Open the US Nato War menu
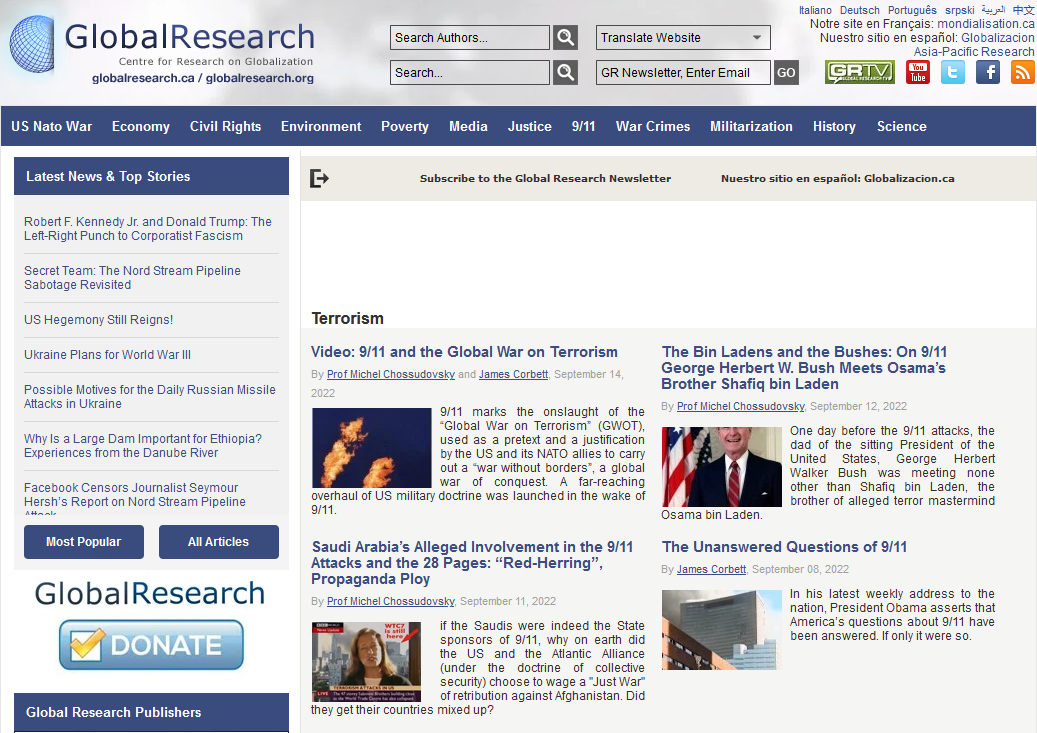Screen dimensions: 1037x733 pos(52,126)
